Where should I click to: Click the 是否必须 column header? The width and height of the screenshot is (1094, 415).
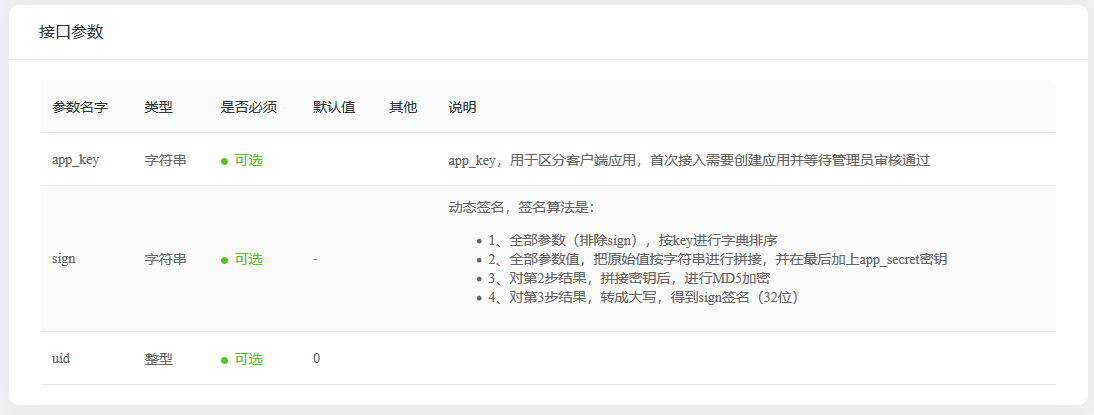(x=248, y=107)
